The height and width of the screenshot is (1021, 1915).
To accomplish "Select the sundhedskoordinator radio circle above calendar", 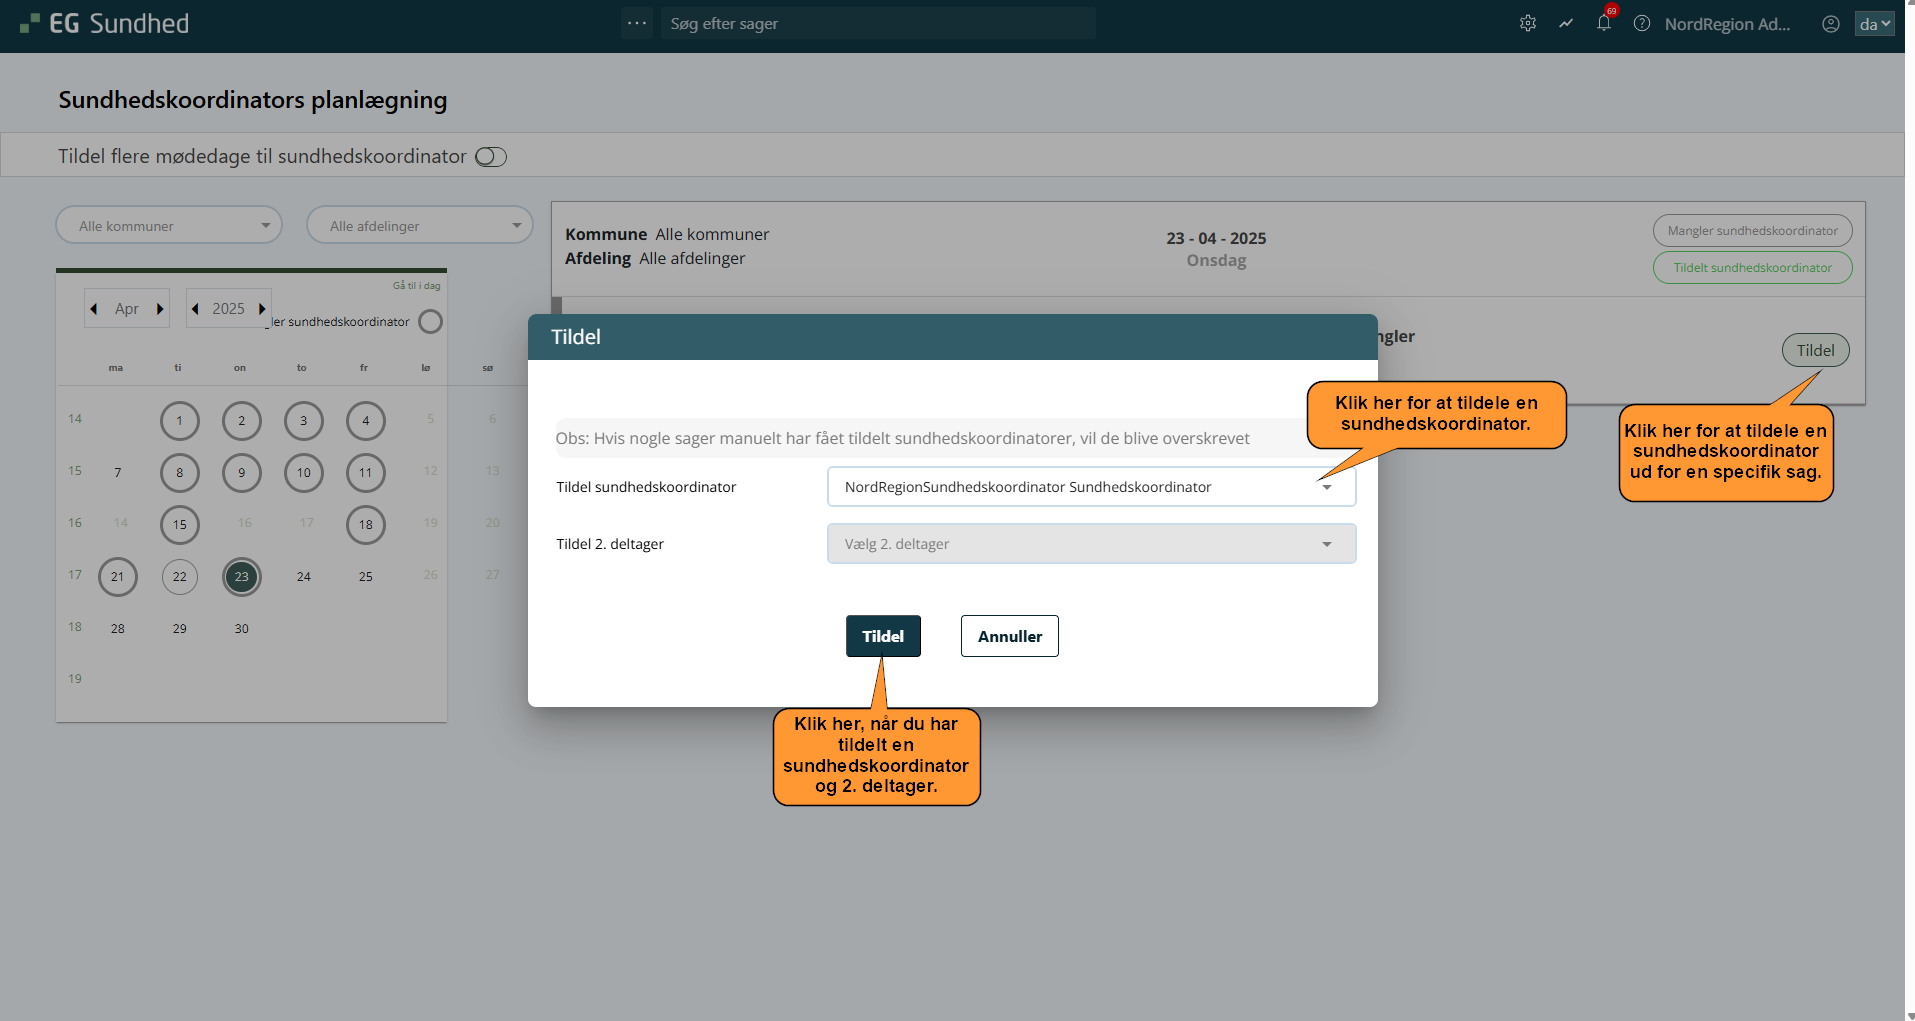I will coord(430,322).
